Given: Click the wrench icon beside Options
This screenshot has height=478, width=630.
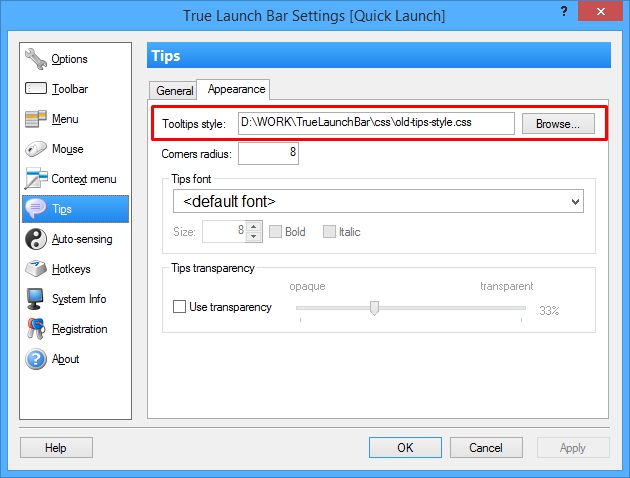Looking at the screenshot, I should coord(36,59).
